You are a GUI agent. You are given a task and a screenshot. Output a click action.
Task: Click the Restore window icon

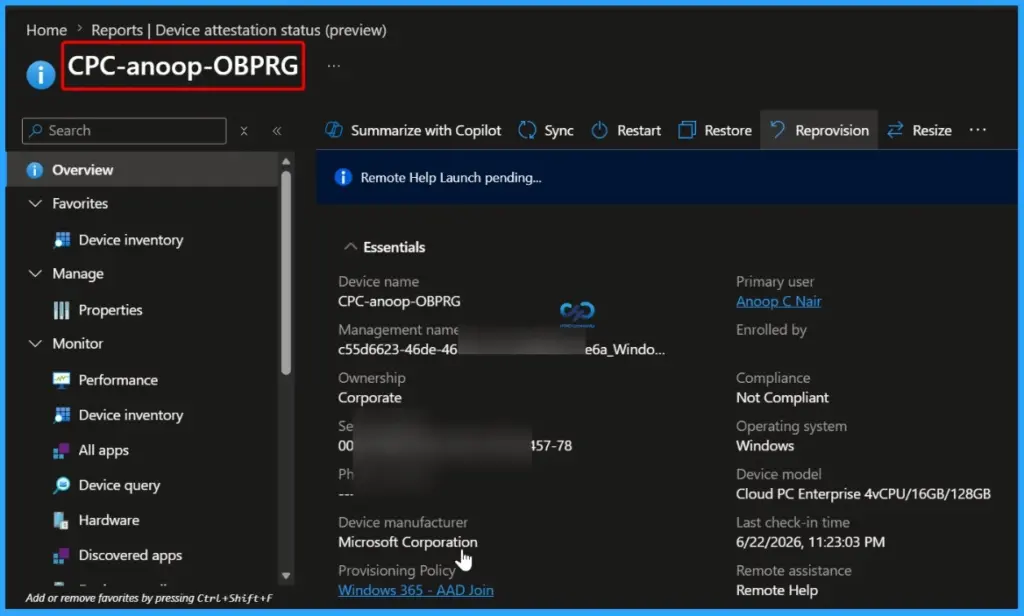(x=687, y=130)
